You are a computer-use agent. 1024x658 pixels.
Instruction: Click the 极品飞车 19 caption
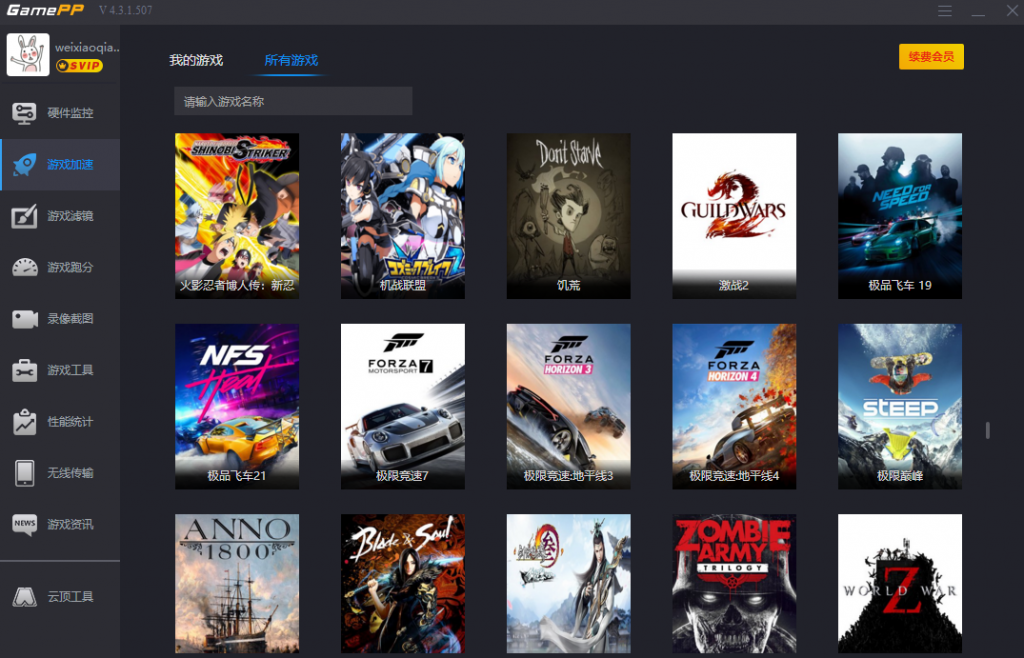[x=900, y=285]
